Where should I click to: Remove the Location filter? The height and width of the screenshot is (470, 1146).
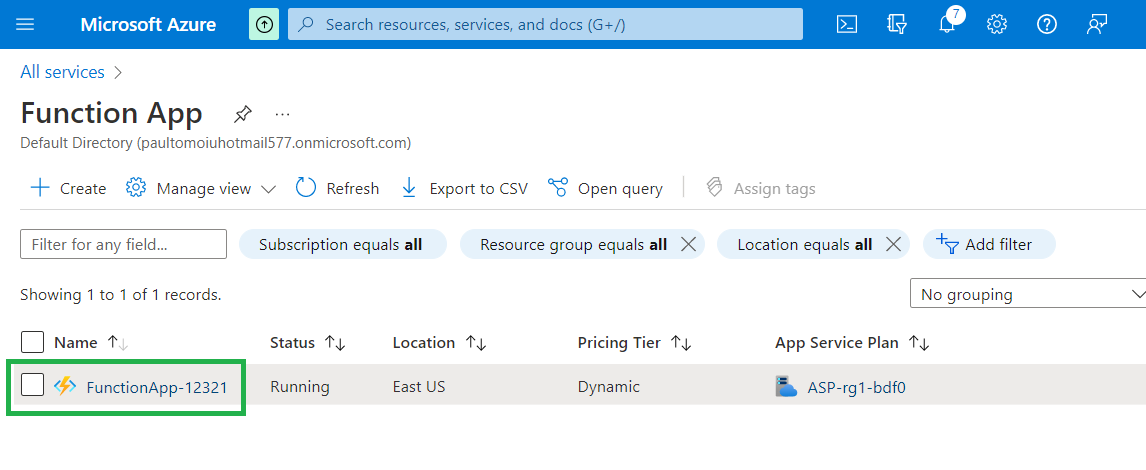pyautogui.click(x=892, y=244)
